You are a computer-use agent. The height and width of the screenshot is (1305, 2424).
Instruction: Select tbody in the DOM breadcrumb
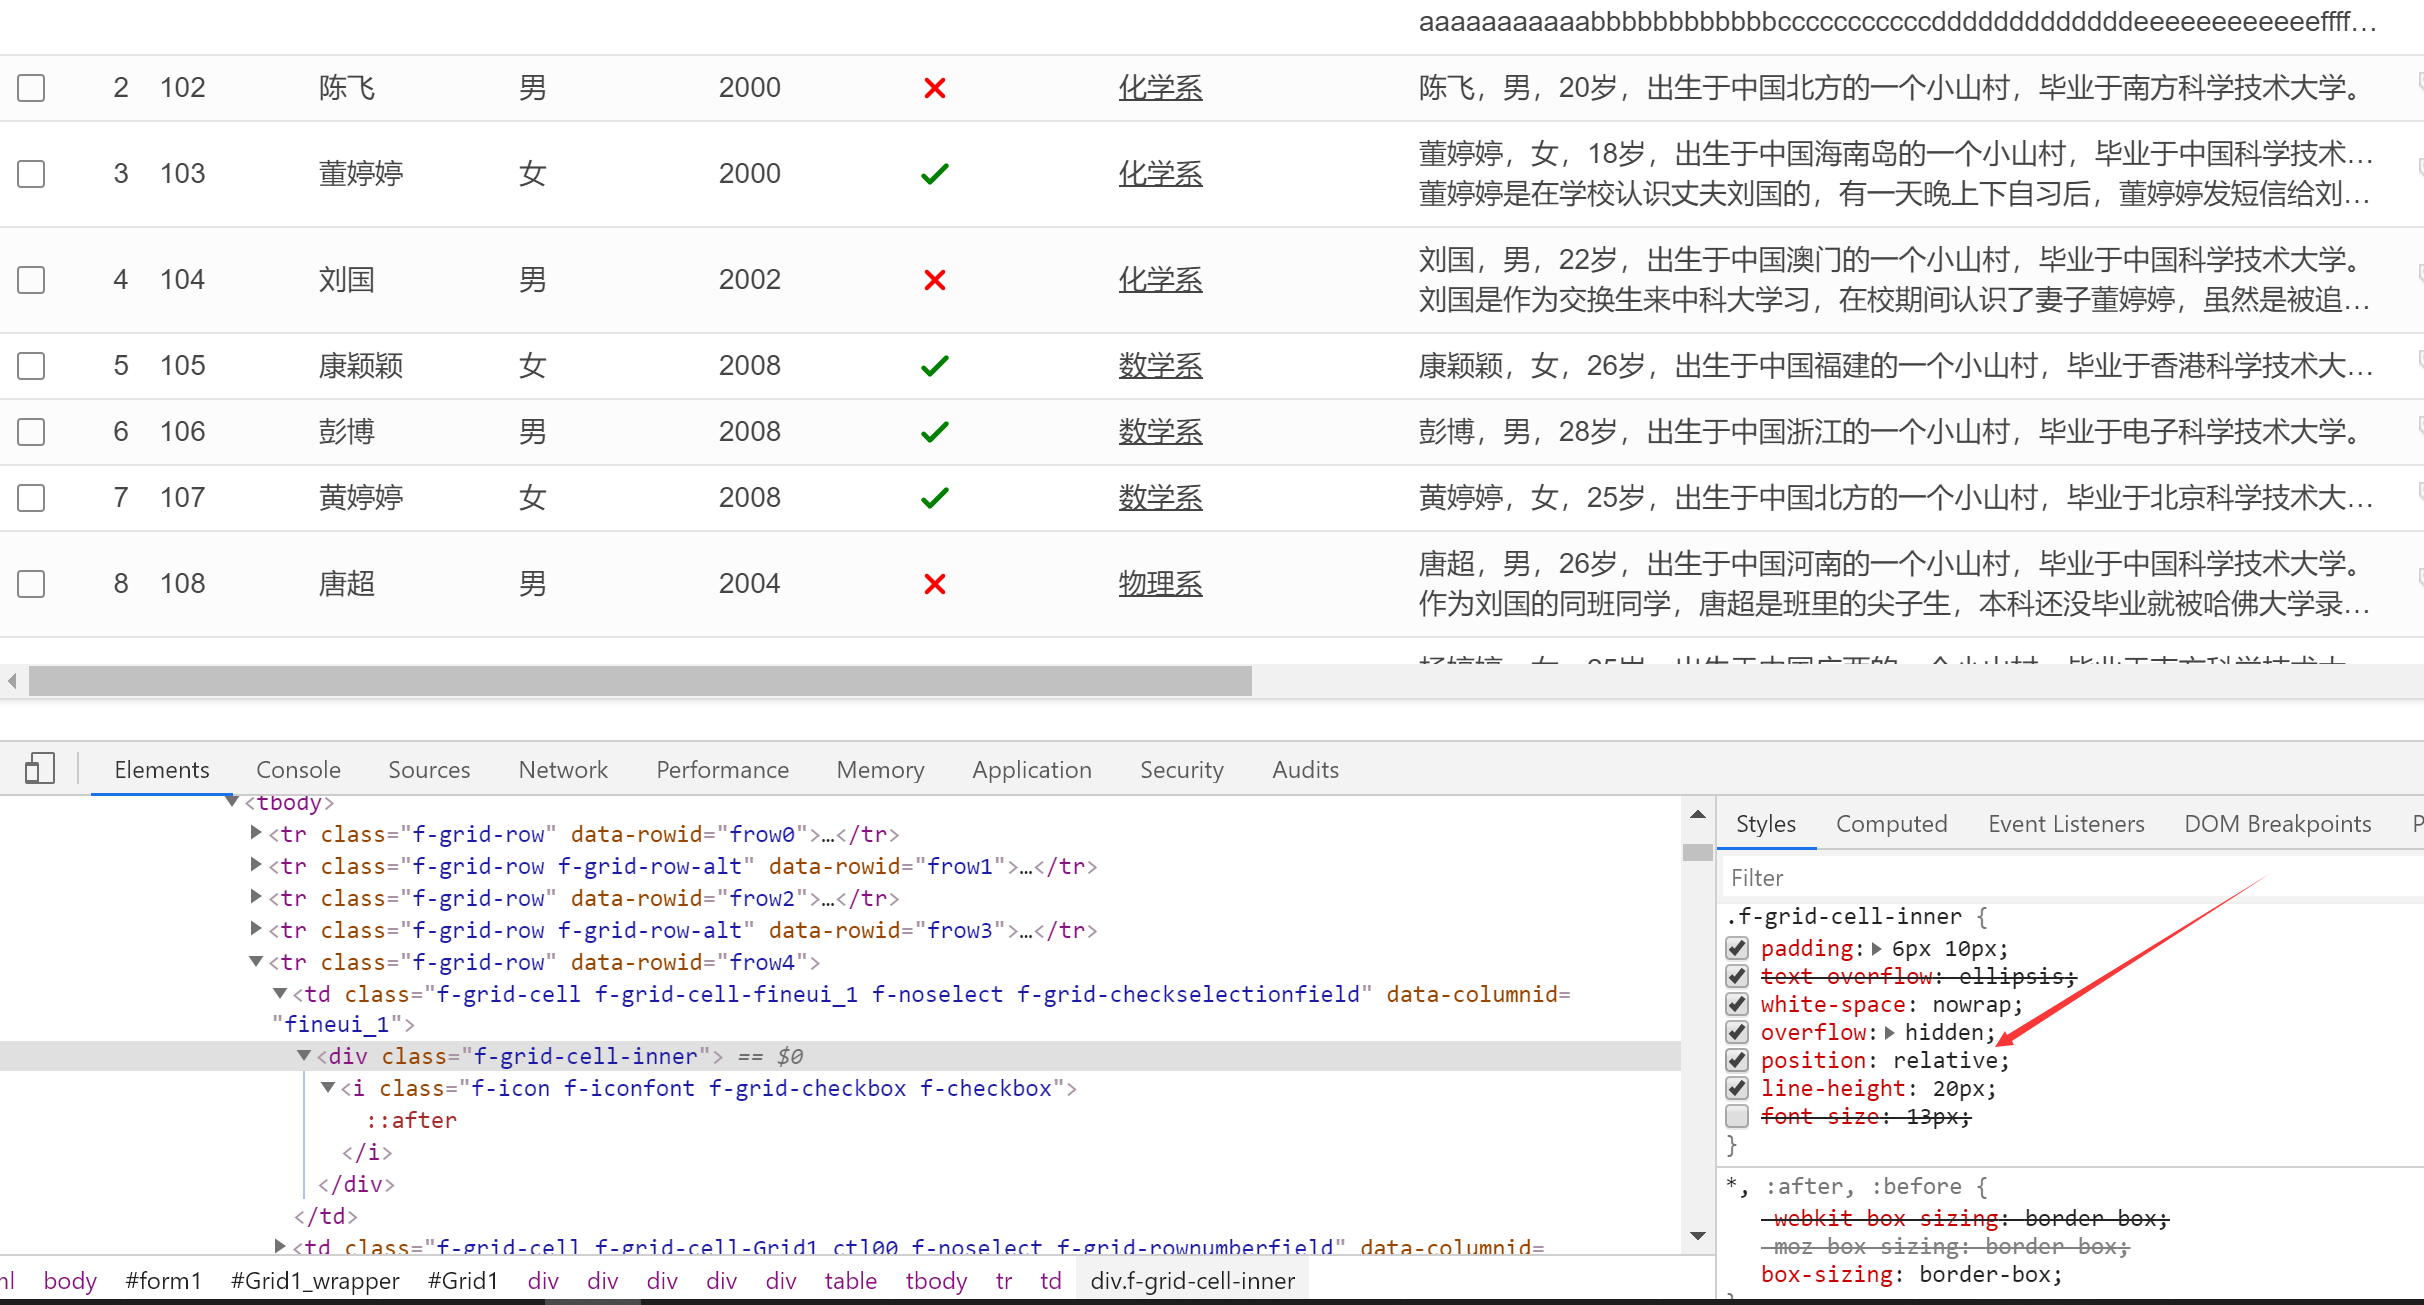tap(936, 1281)
